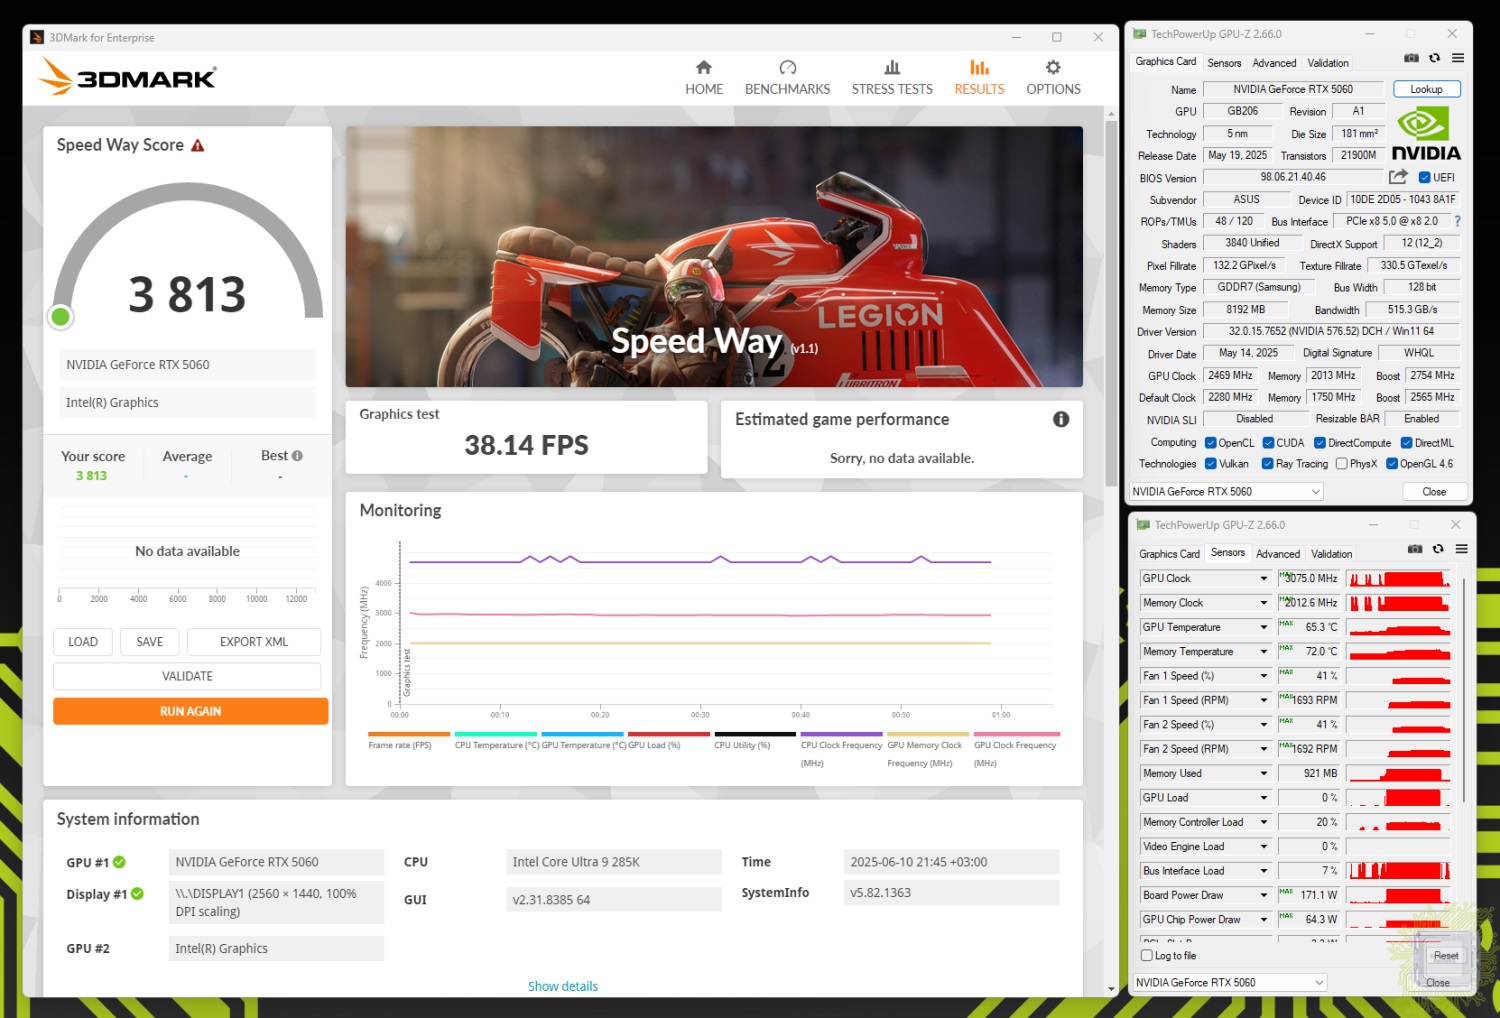
Task: Click the info icon for Estimated game performance
Action: tap(1061, 419)
